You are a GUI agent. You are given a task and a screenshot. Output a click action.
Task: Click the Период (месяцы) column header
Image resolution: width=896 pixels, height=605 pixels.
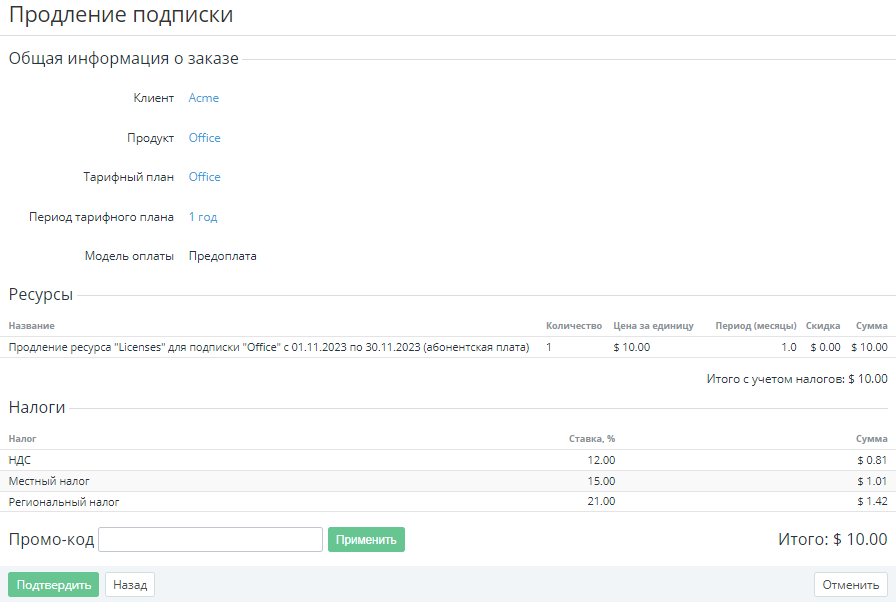coord(755,326)
